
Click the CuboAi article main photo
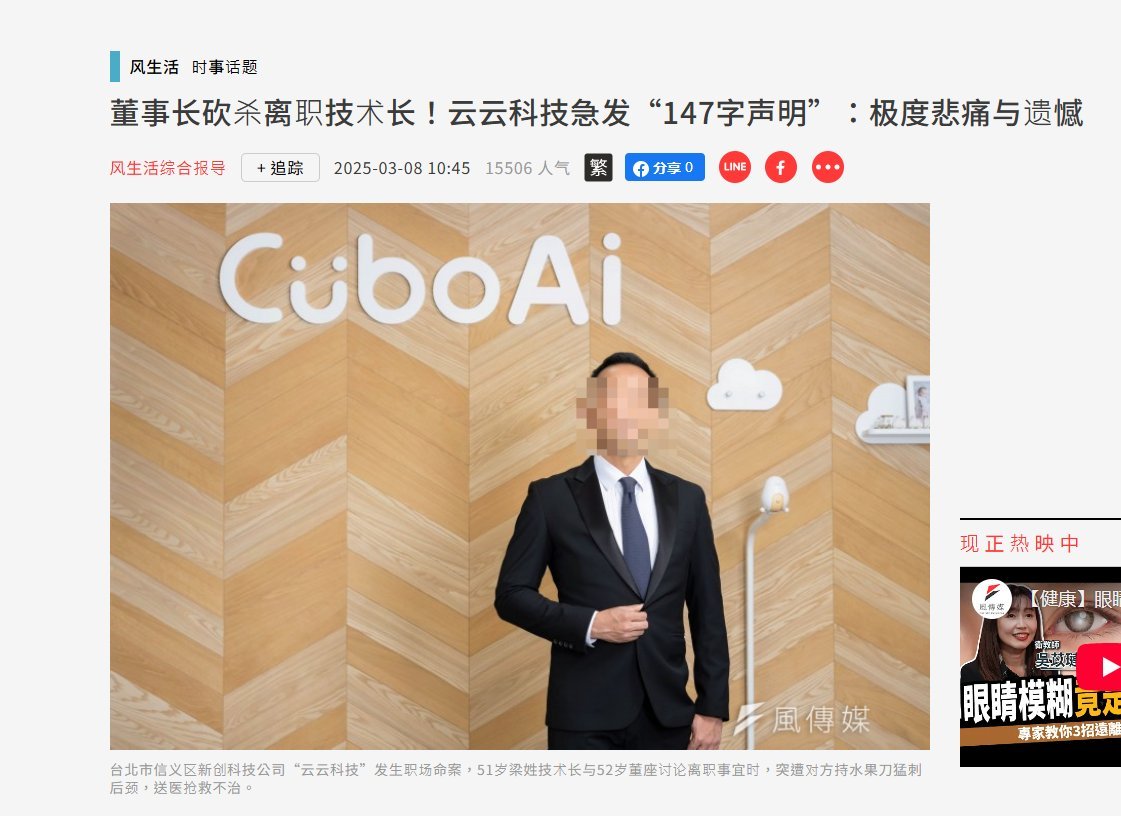pyautogui.click(x=520, y=476)
